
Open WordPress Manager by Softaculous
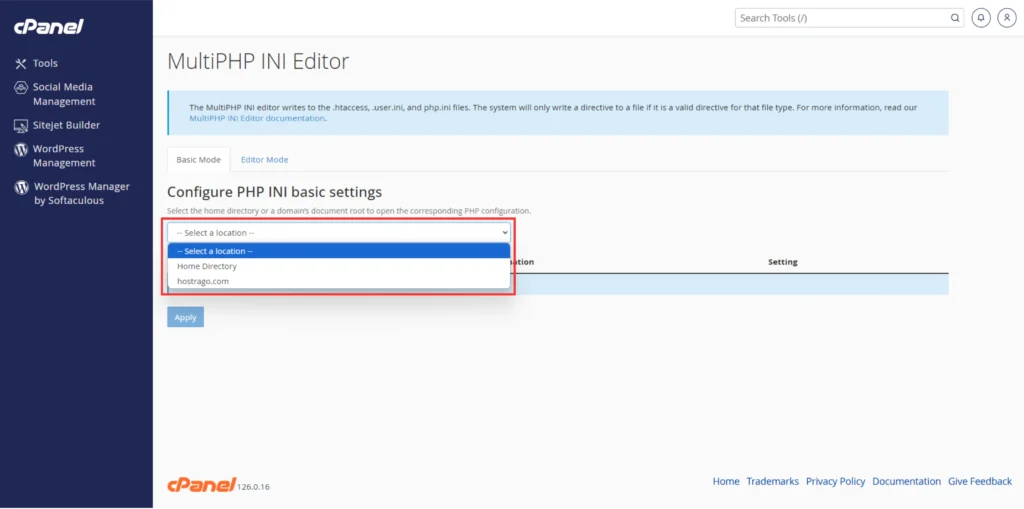(x=82, y=193)
